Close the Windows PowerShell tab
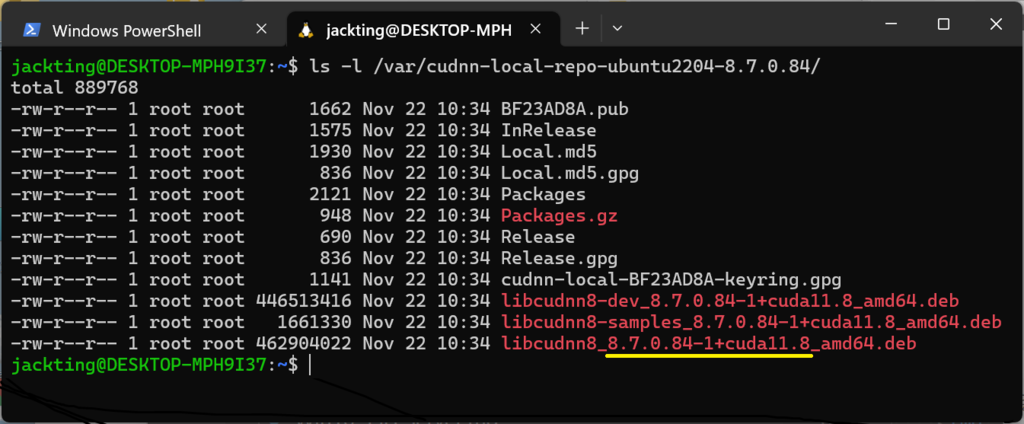Image resolution: width=1024 pixels, height=424 pixels. click(x=261, y=29)
